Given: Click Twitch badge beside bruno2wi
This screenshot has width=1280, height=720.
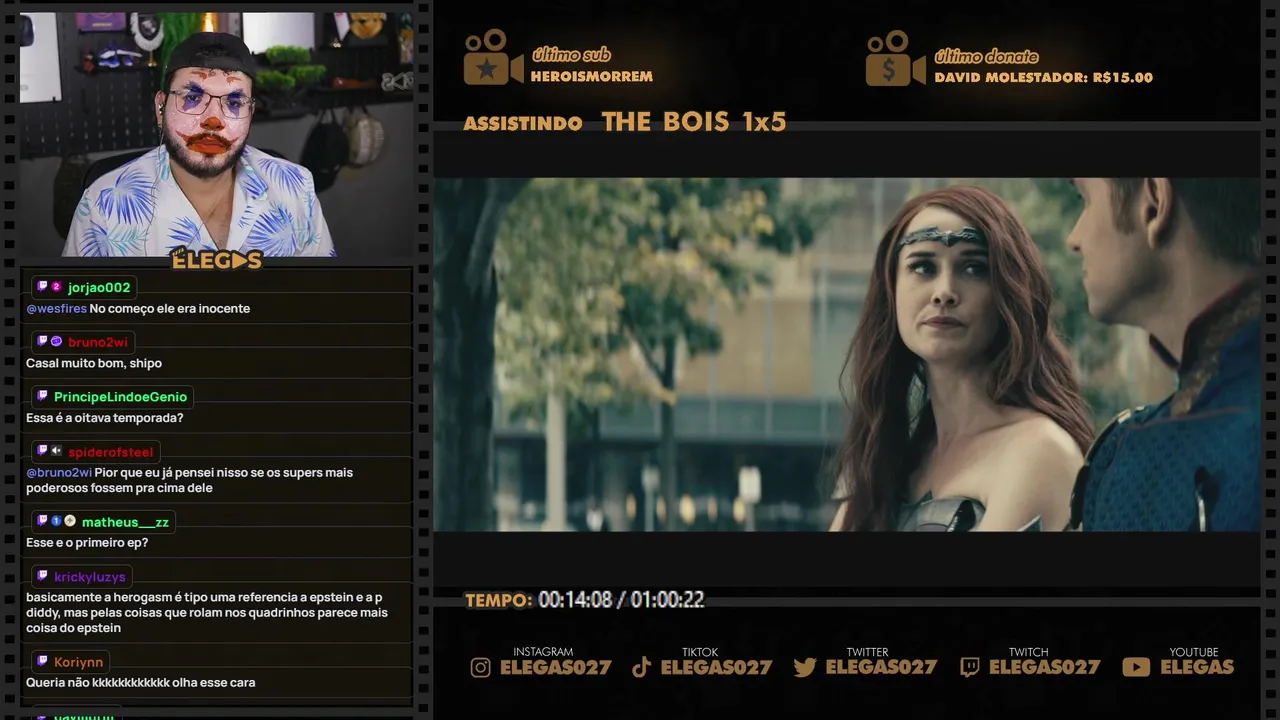Looking at the screenshot, I should coord(42,342).
